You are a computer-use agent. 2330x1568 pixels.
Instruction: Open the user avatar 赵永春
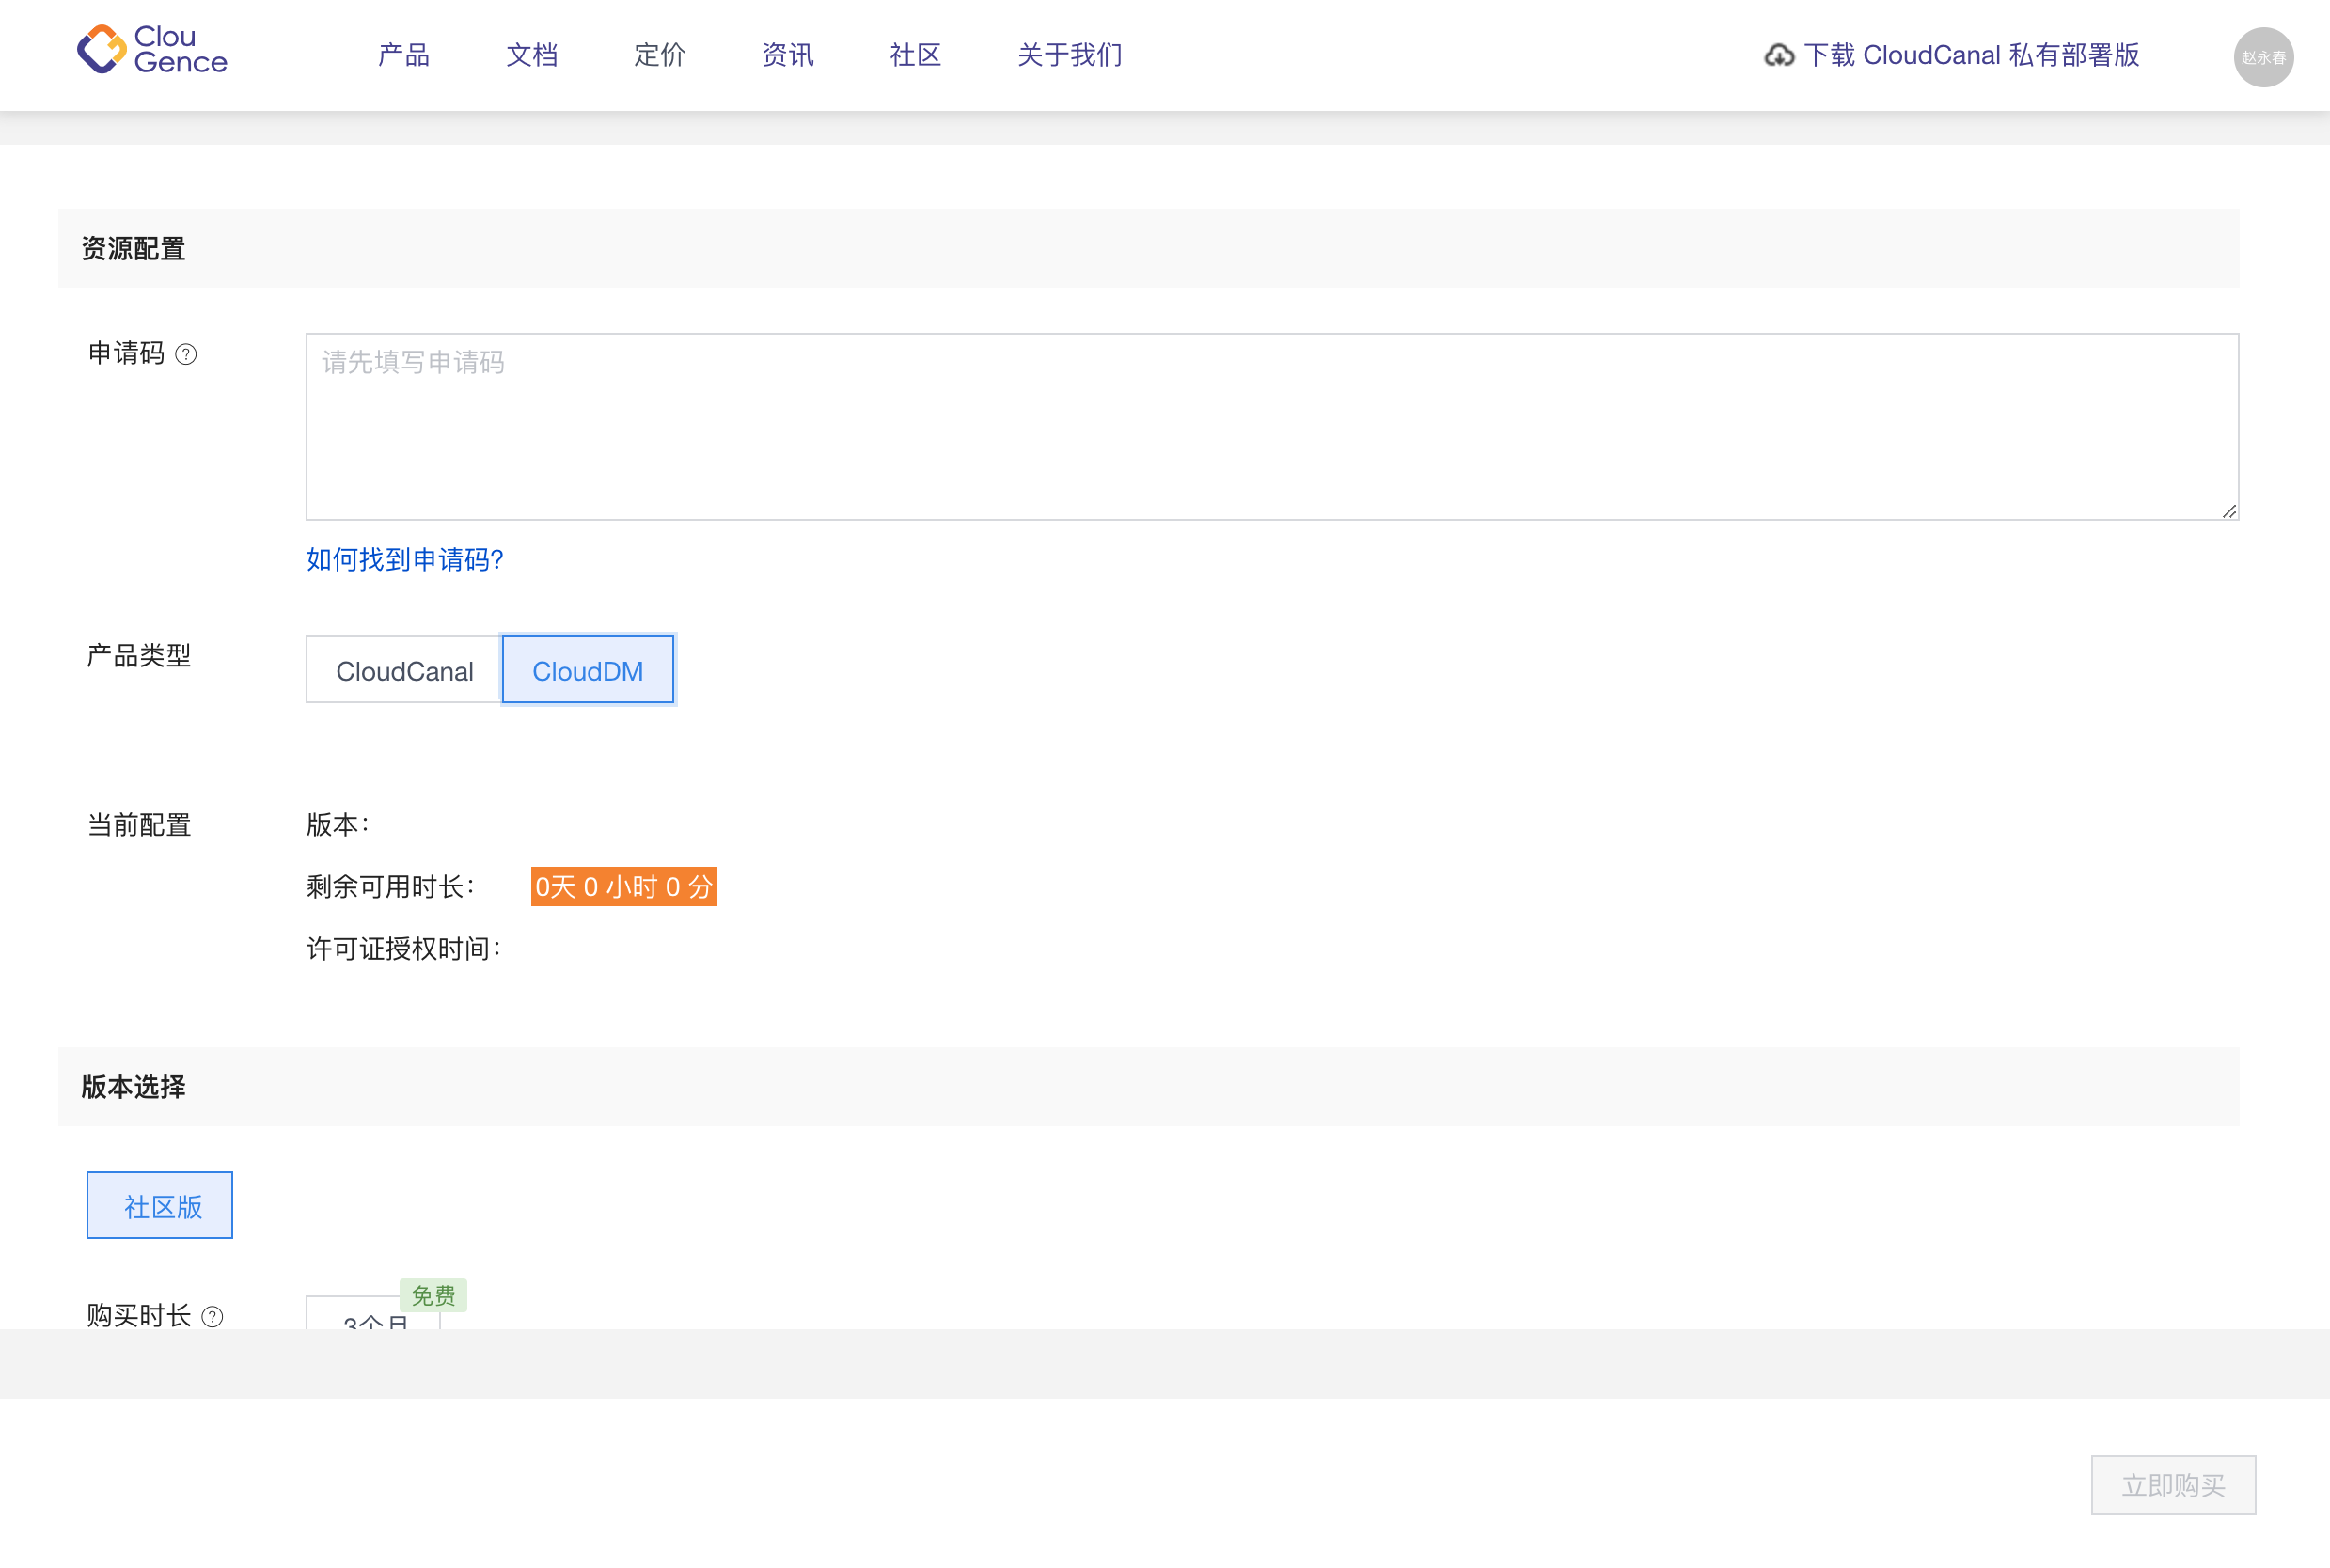(2264, 57)
